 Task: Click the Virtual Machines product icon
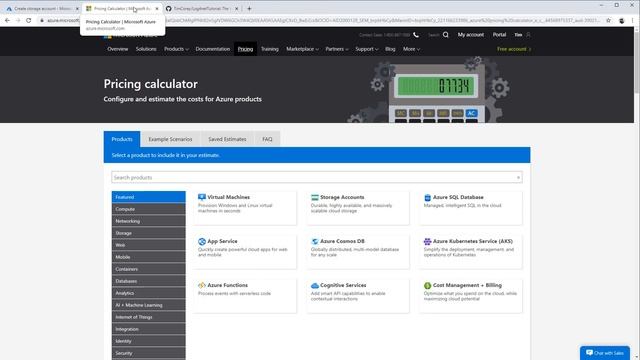[x=202, y=197]
